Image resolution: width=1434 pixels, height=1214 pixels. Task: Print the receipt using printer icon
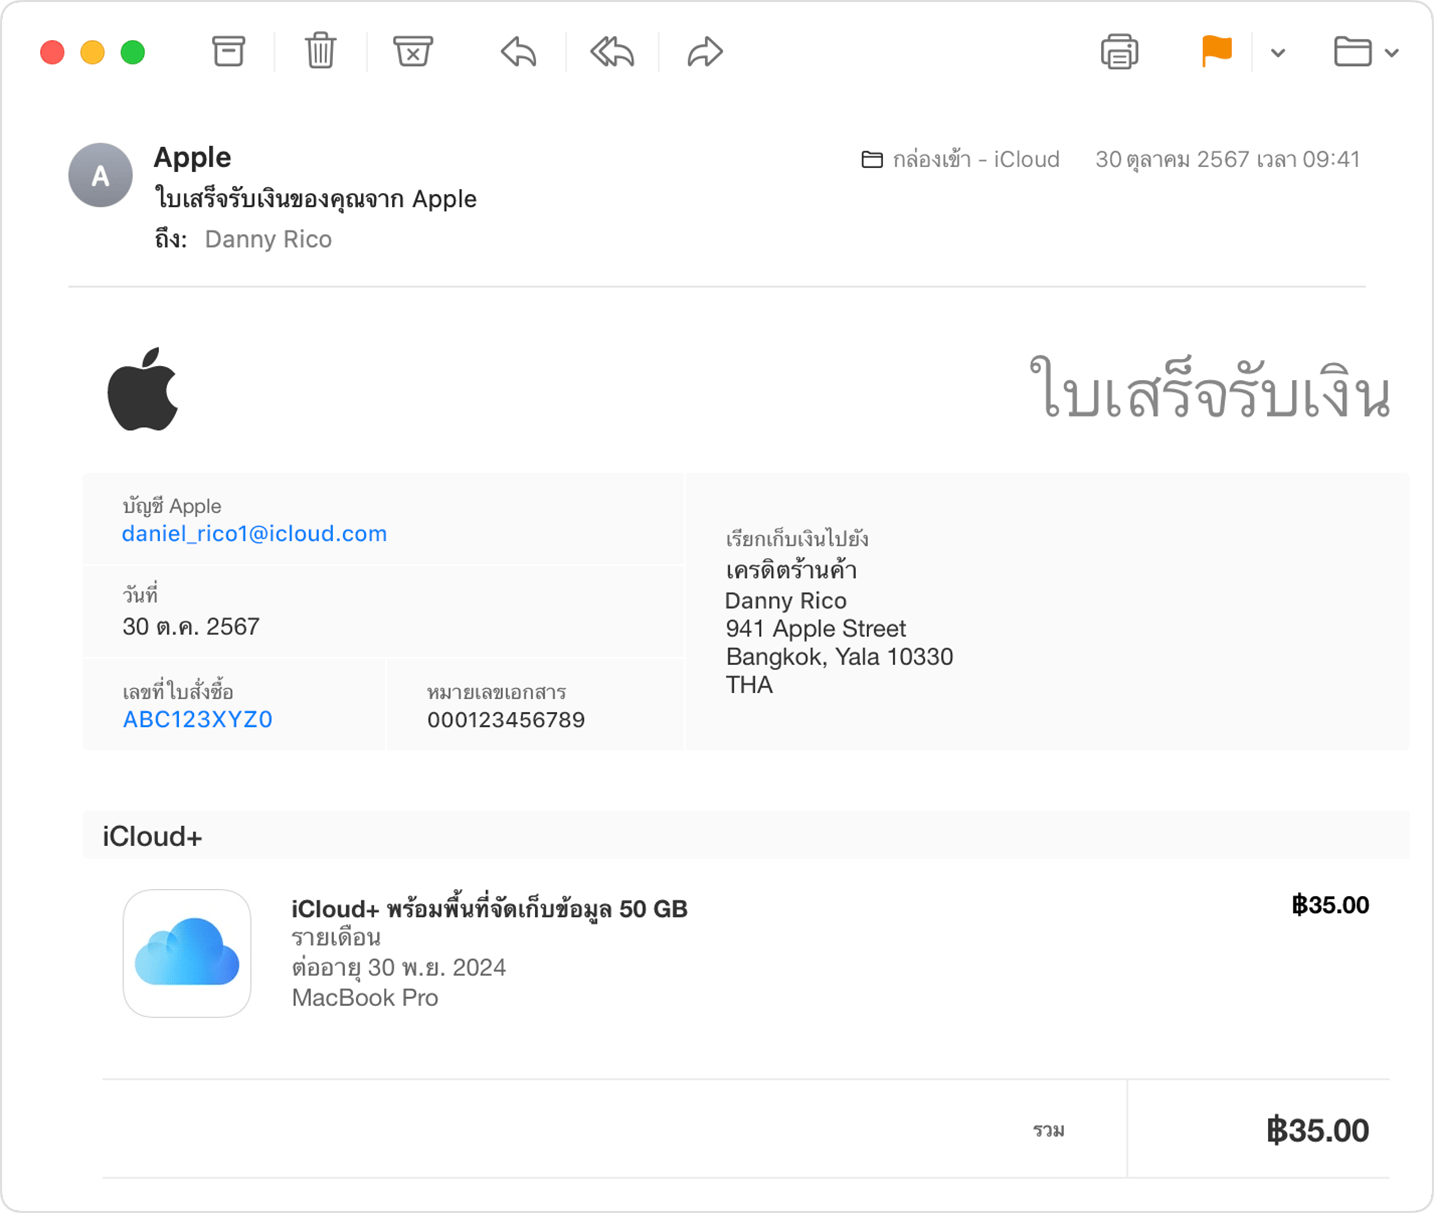[x=1119, y=51]
